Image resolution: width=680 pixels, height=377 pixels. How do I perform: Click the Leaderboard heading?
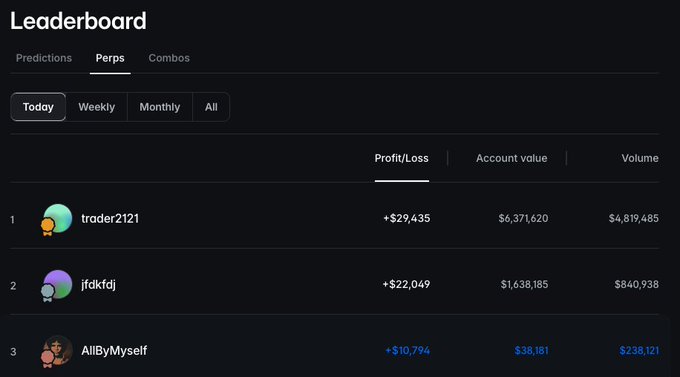(x=78, y=21)
